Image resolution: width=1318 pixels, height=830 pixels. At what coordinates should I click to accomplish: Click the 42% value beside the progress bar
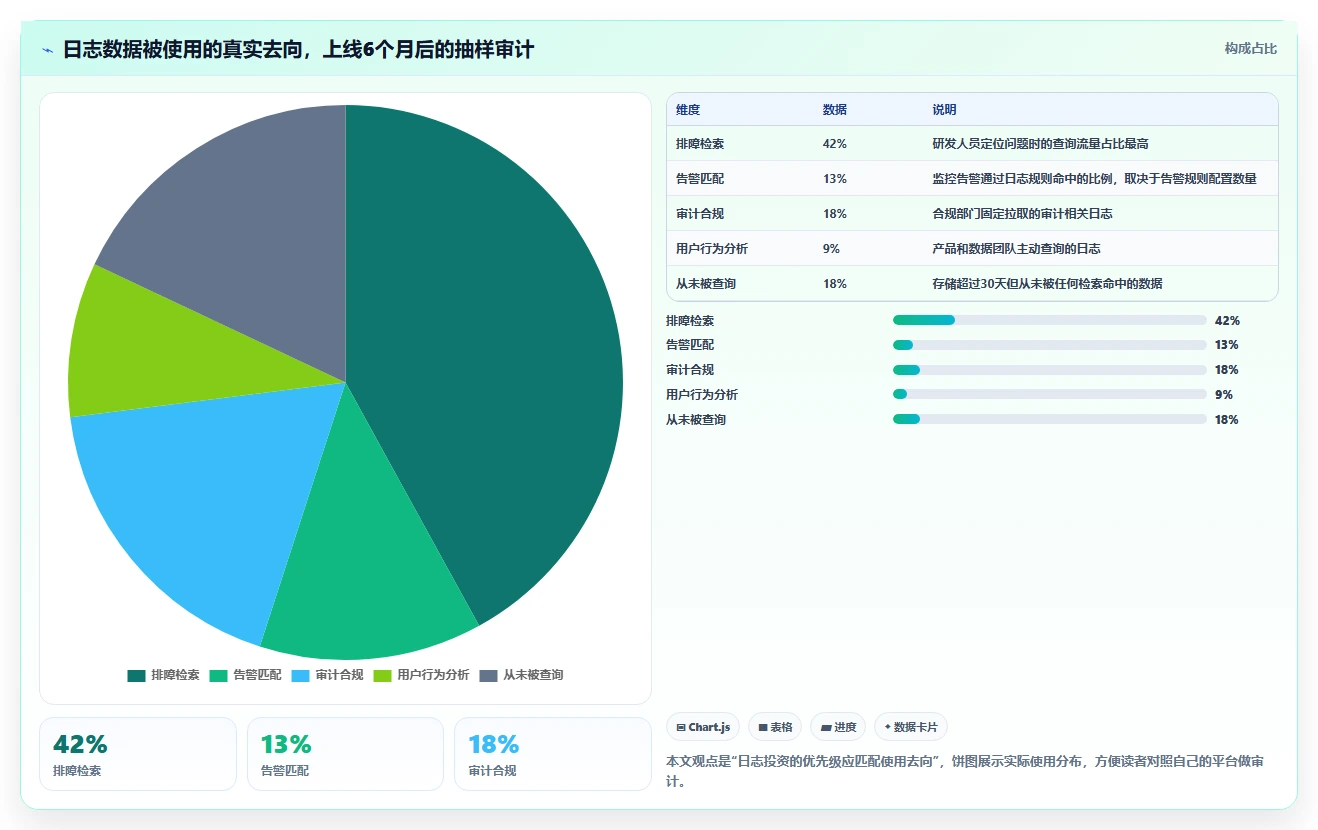tap(1227, 321)
